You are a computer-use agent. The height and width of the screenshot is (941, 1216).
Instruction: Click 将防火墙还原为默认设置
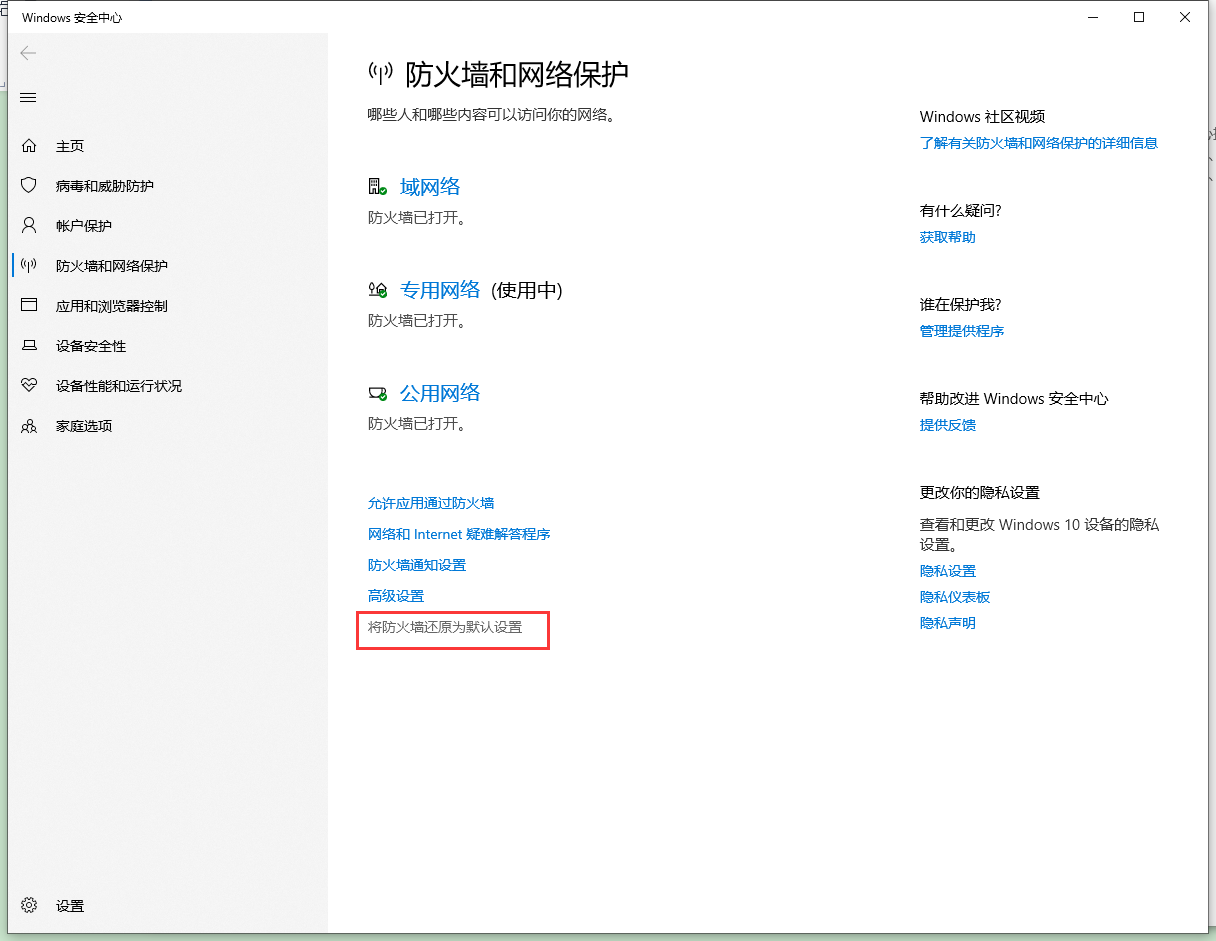(445, 627)
